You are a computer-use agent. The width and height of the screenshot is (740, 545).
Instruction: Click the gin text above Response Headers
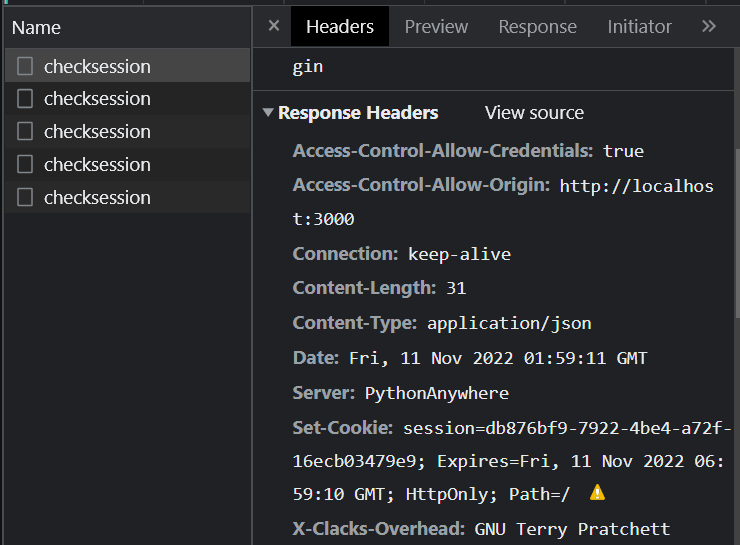[308, 67]
